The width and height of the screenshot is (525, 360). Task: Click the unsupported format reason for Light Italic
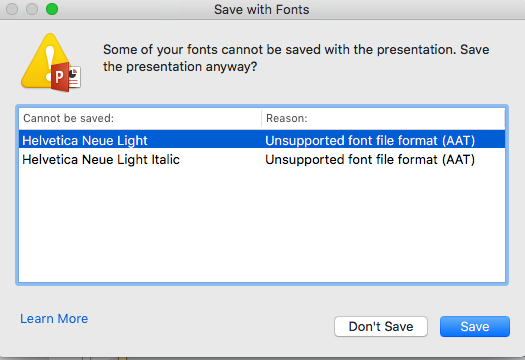[370, 159]
